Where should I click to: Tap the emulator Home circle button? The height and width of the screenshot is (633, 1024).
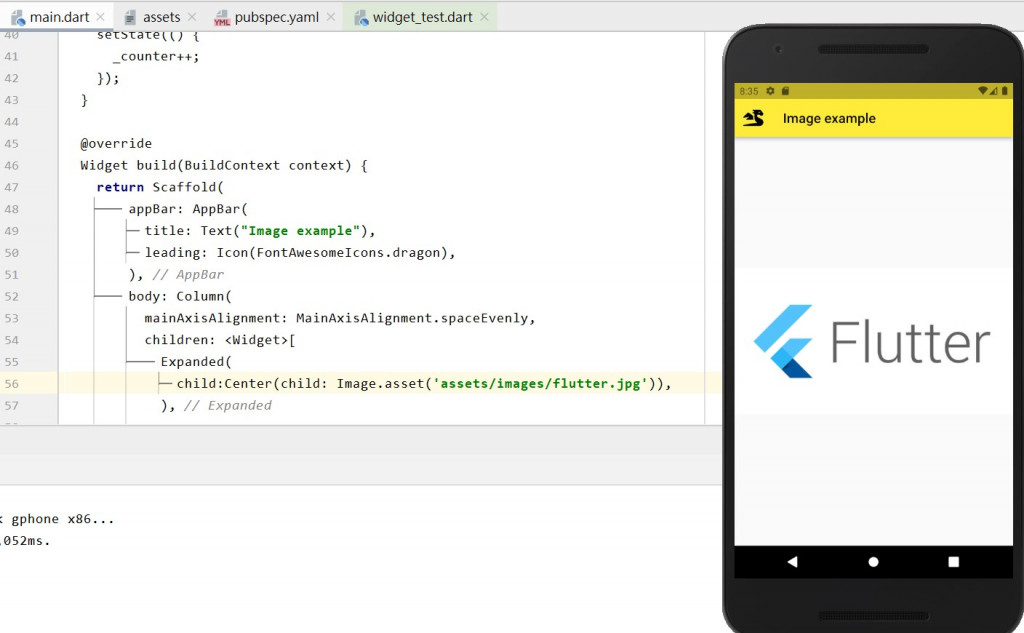pos(873,562)
